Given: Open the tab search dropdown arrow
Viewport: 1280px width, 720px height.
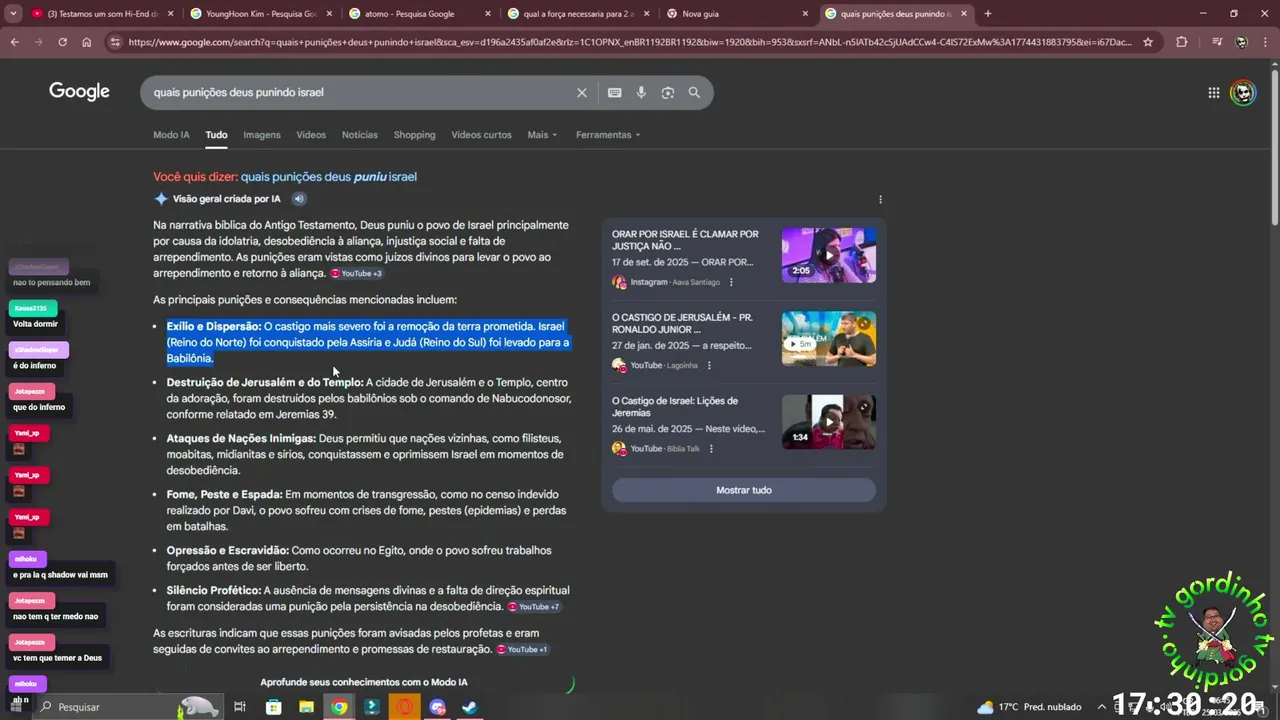Looking at the screenshot, I should (x=13, y=14).
